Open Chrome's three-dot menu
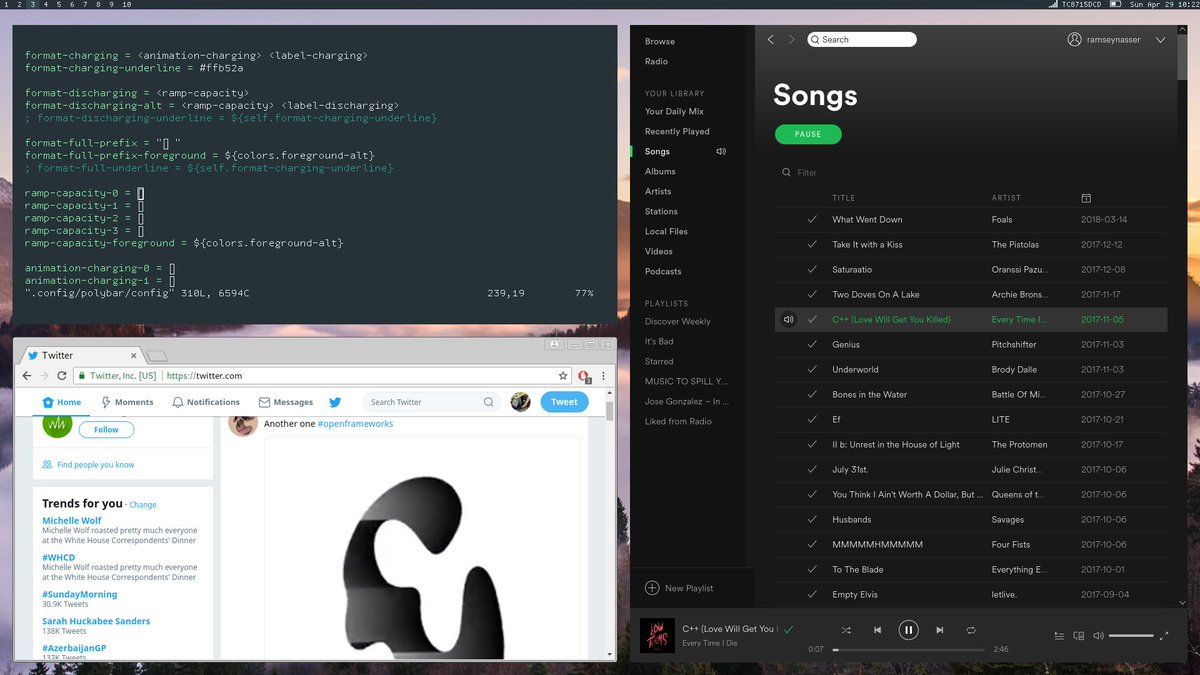 605,376
